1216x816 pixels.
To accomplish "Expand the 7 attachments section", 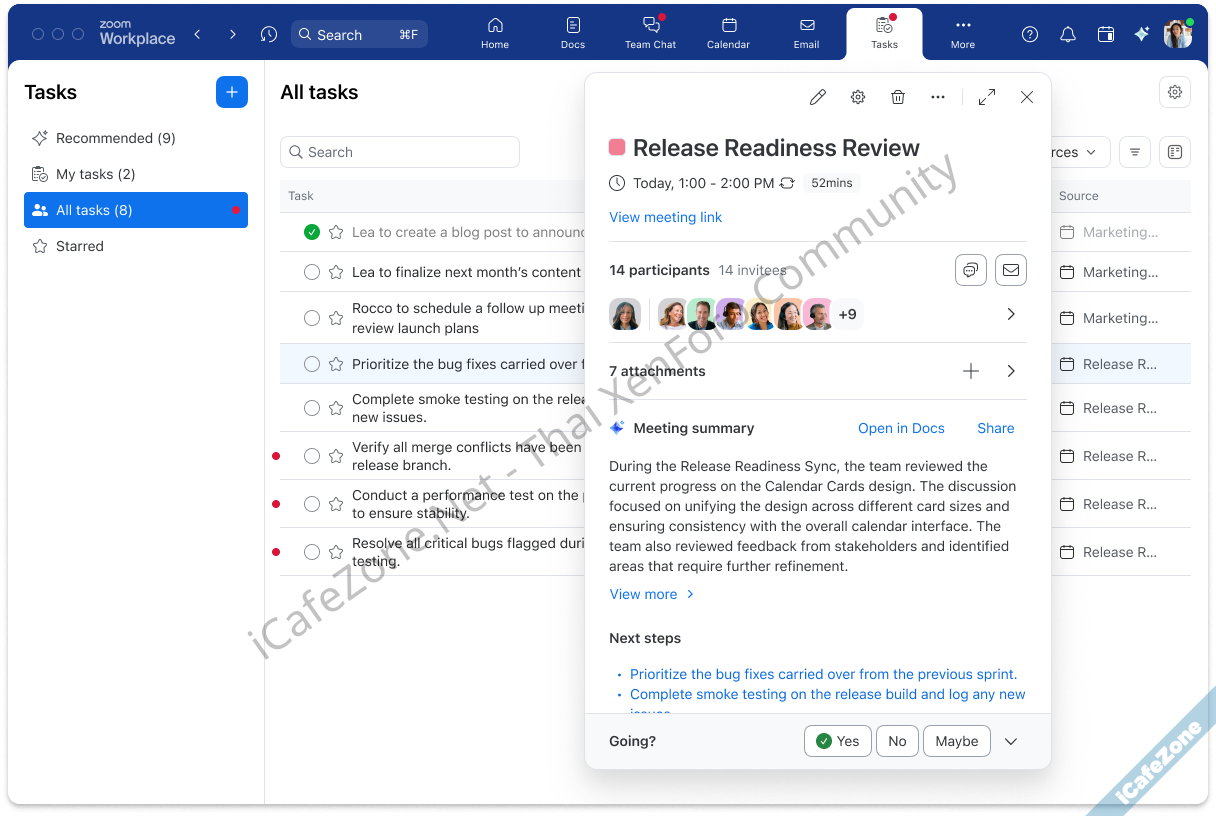I will pyautogui.click(x=1010, y=371).
